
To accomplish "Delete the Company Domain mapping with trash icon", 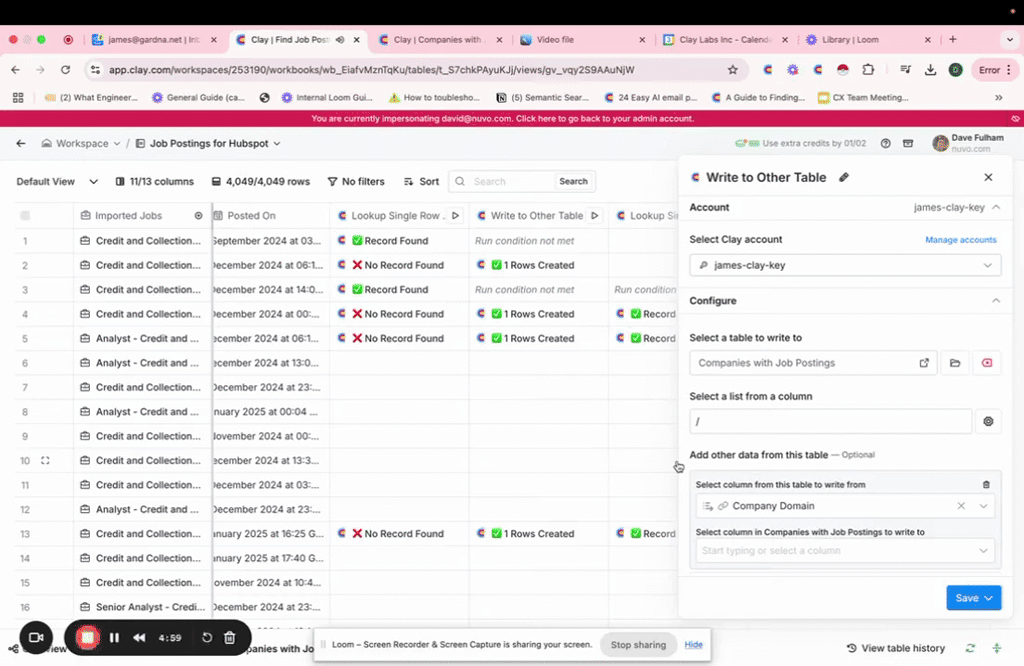I will coord(986,485).
